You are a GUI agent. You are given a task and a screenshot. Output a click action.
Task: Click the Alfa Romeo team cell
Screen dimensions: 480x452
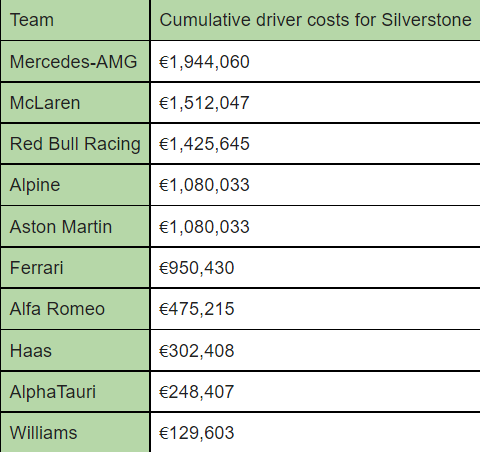75,309
